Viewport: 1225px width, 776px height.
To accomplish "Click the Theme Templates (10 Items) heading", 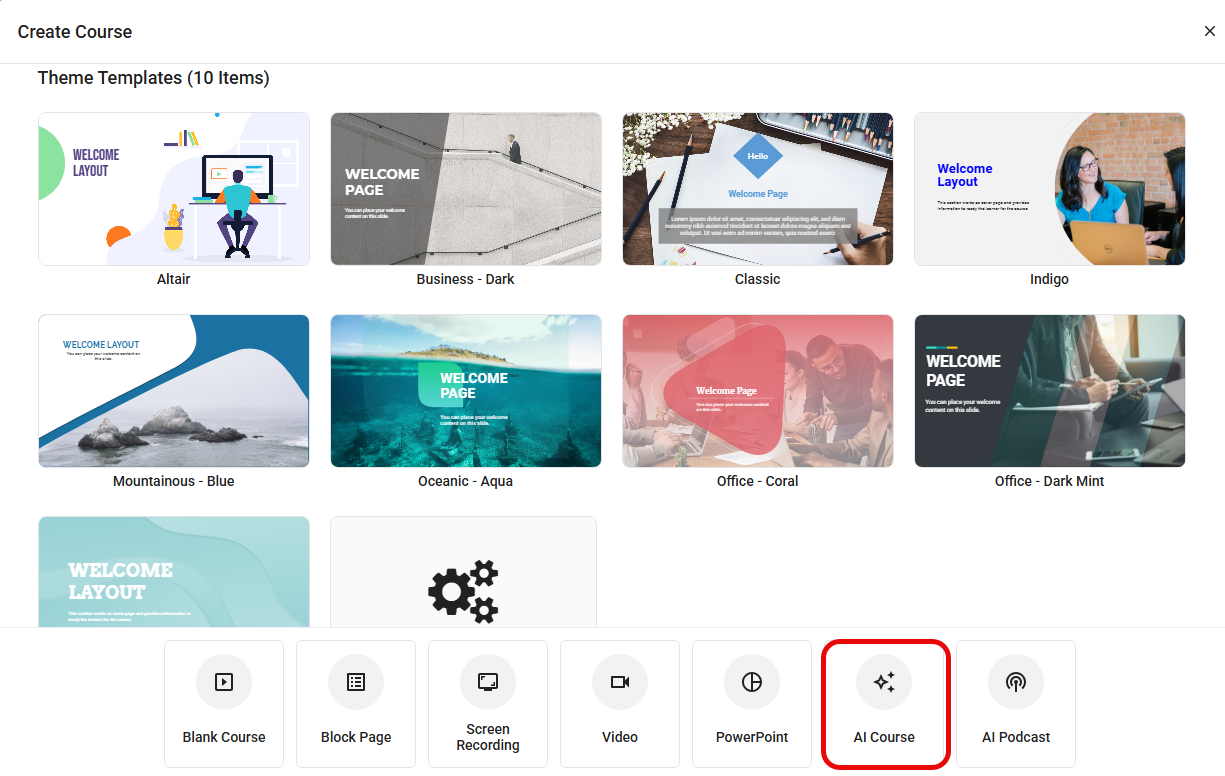I will pyautogui.click(x=154, y=78).
